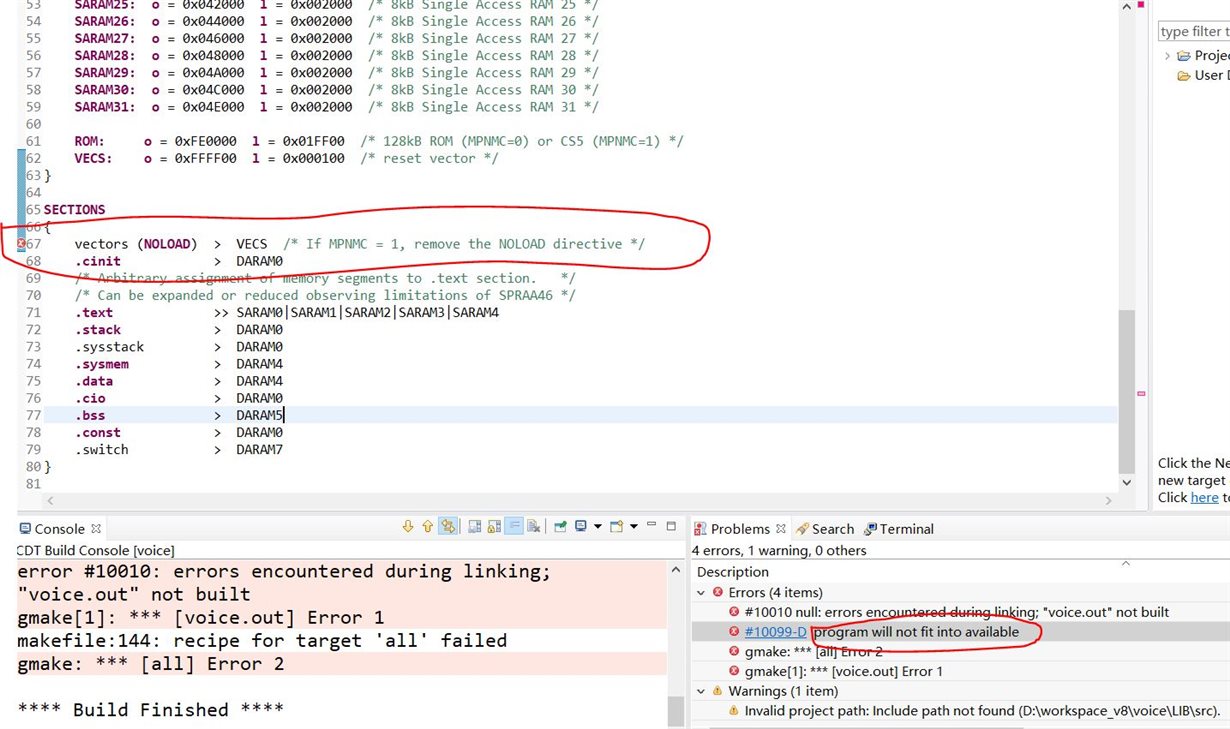Click the scroll down arrow of editor scrollbar
Viewport: 1230px width, 729px height.
click(1126, 481)
